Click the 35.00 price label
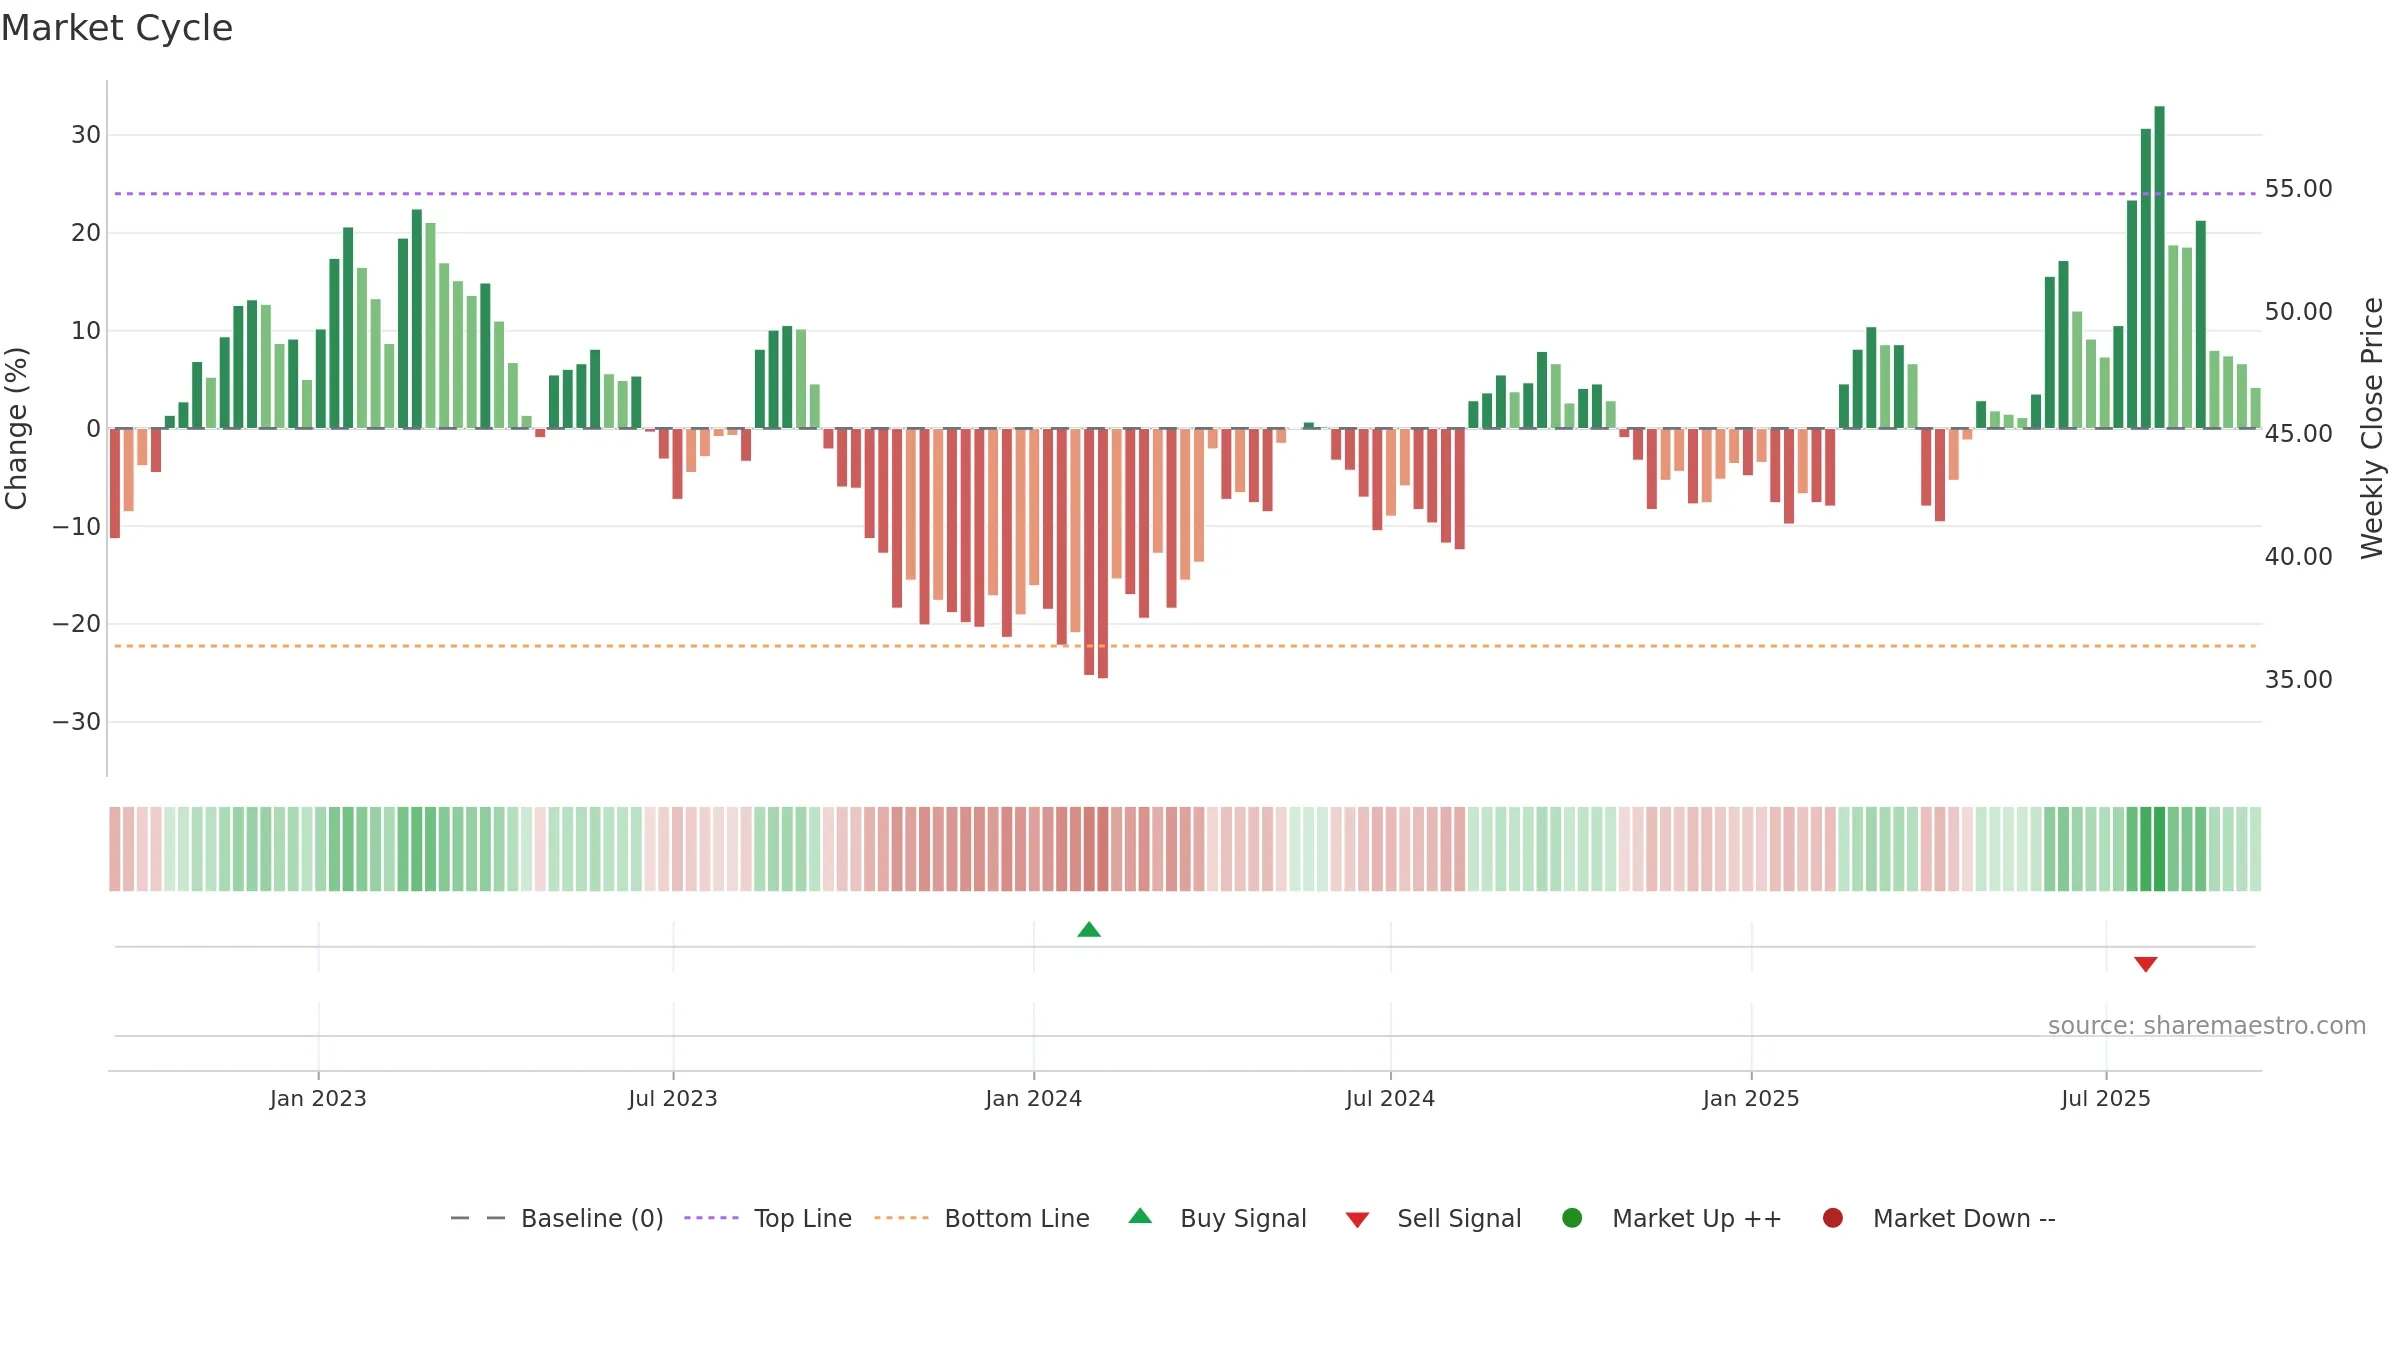The width and height of the screenshot is (2400, 1350). pos(2298,680)
